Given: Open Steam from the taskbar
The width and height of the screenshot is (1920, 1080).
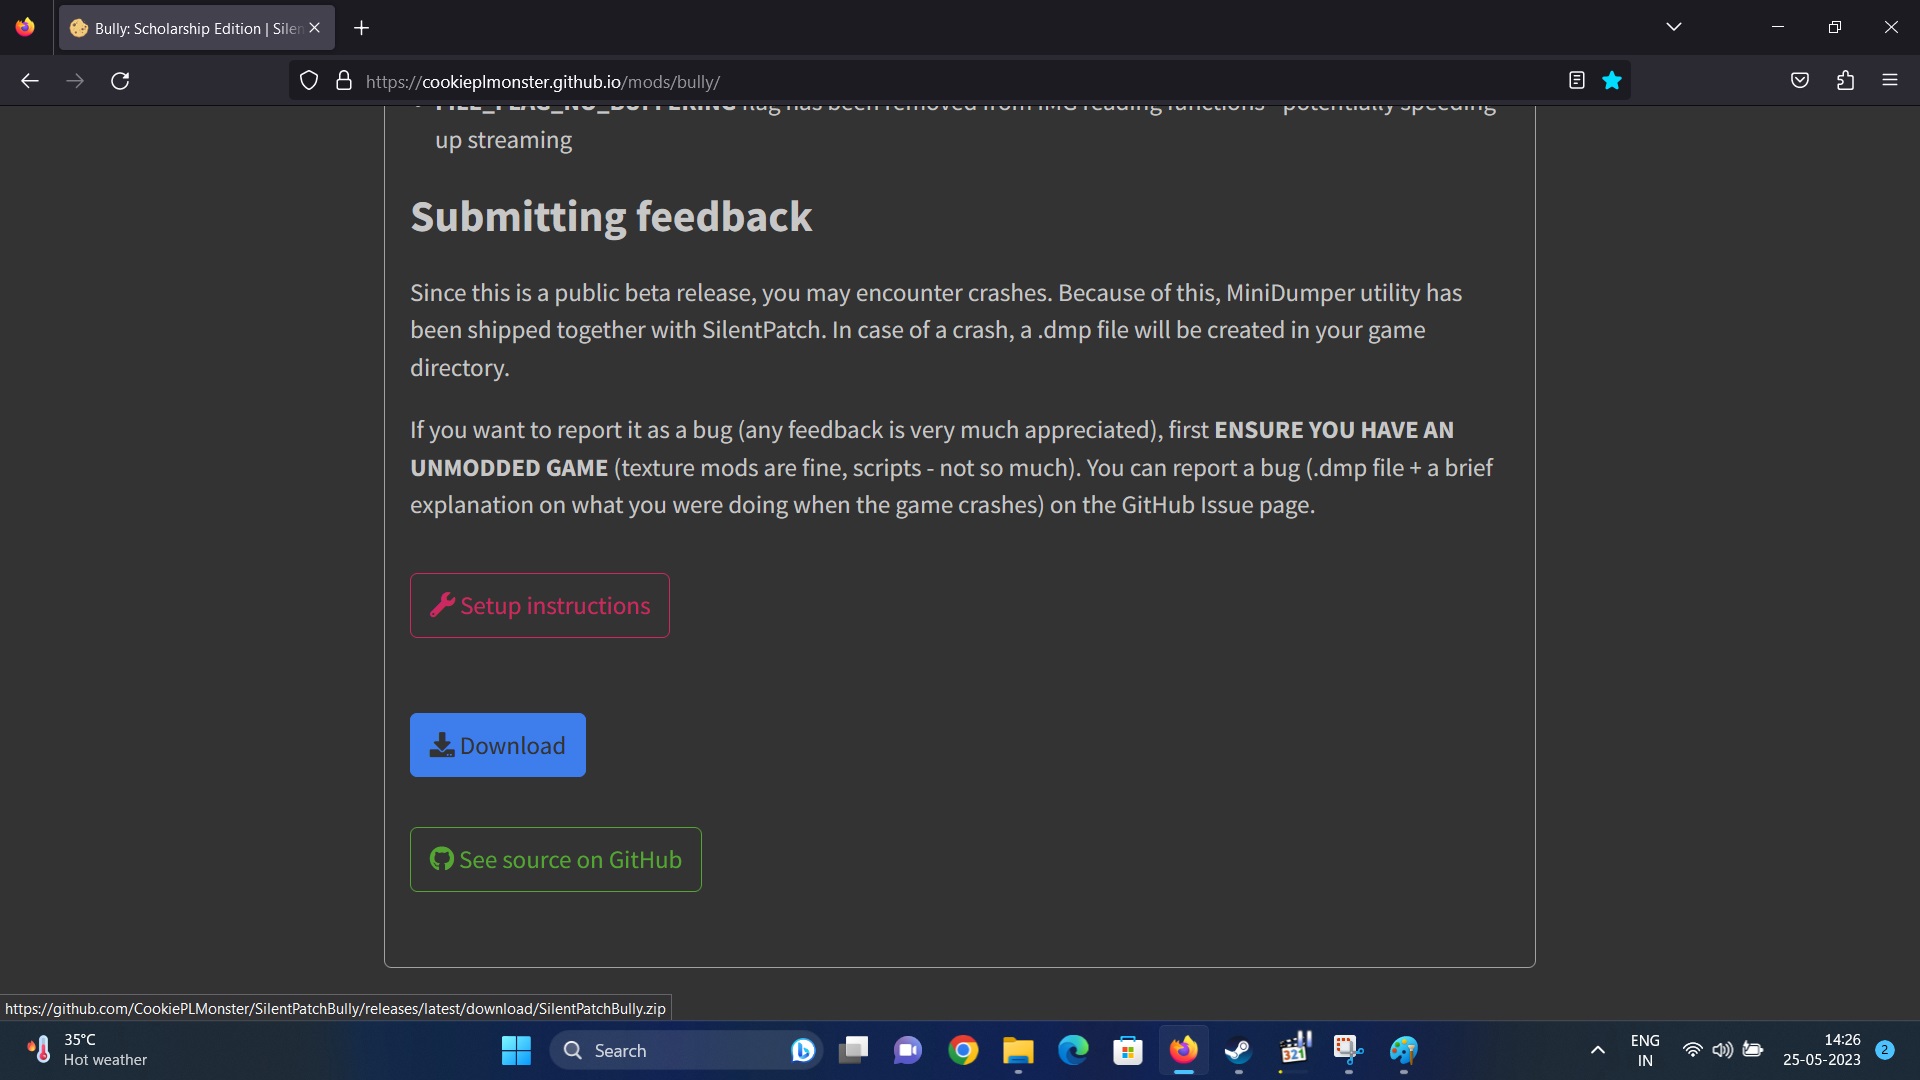Looking at the screenshot, I should [x=1238, y=1050].
